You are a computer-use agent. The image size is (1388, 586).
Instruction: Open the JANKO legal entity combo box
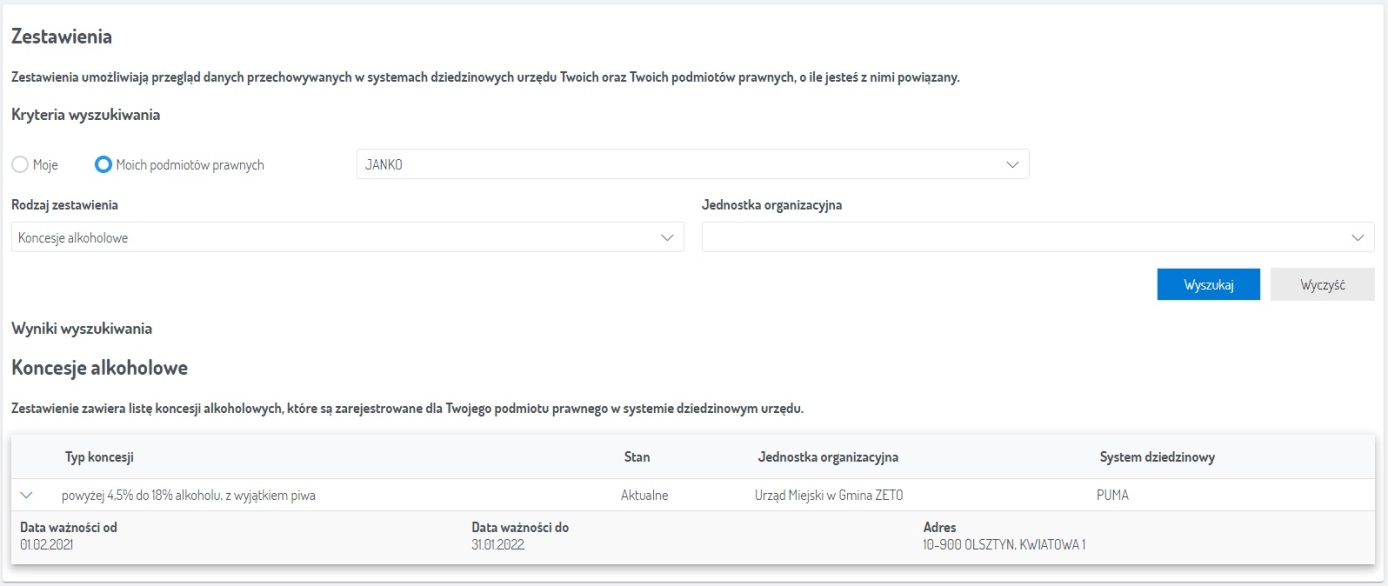[x=680, y=165]
